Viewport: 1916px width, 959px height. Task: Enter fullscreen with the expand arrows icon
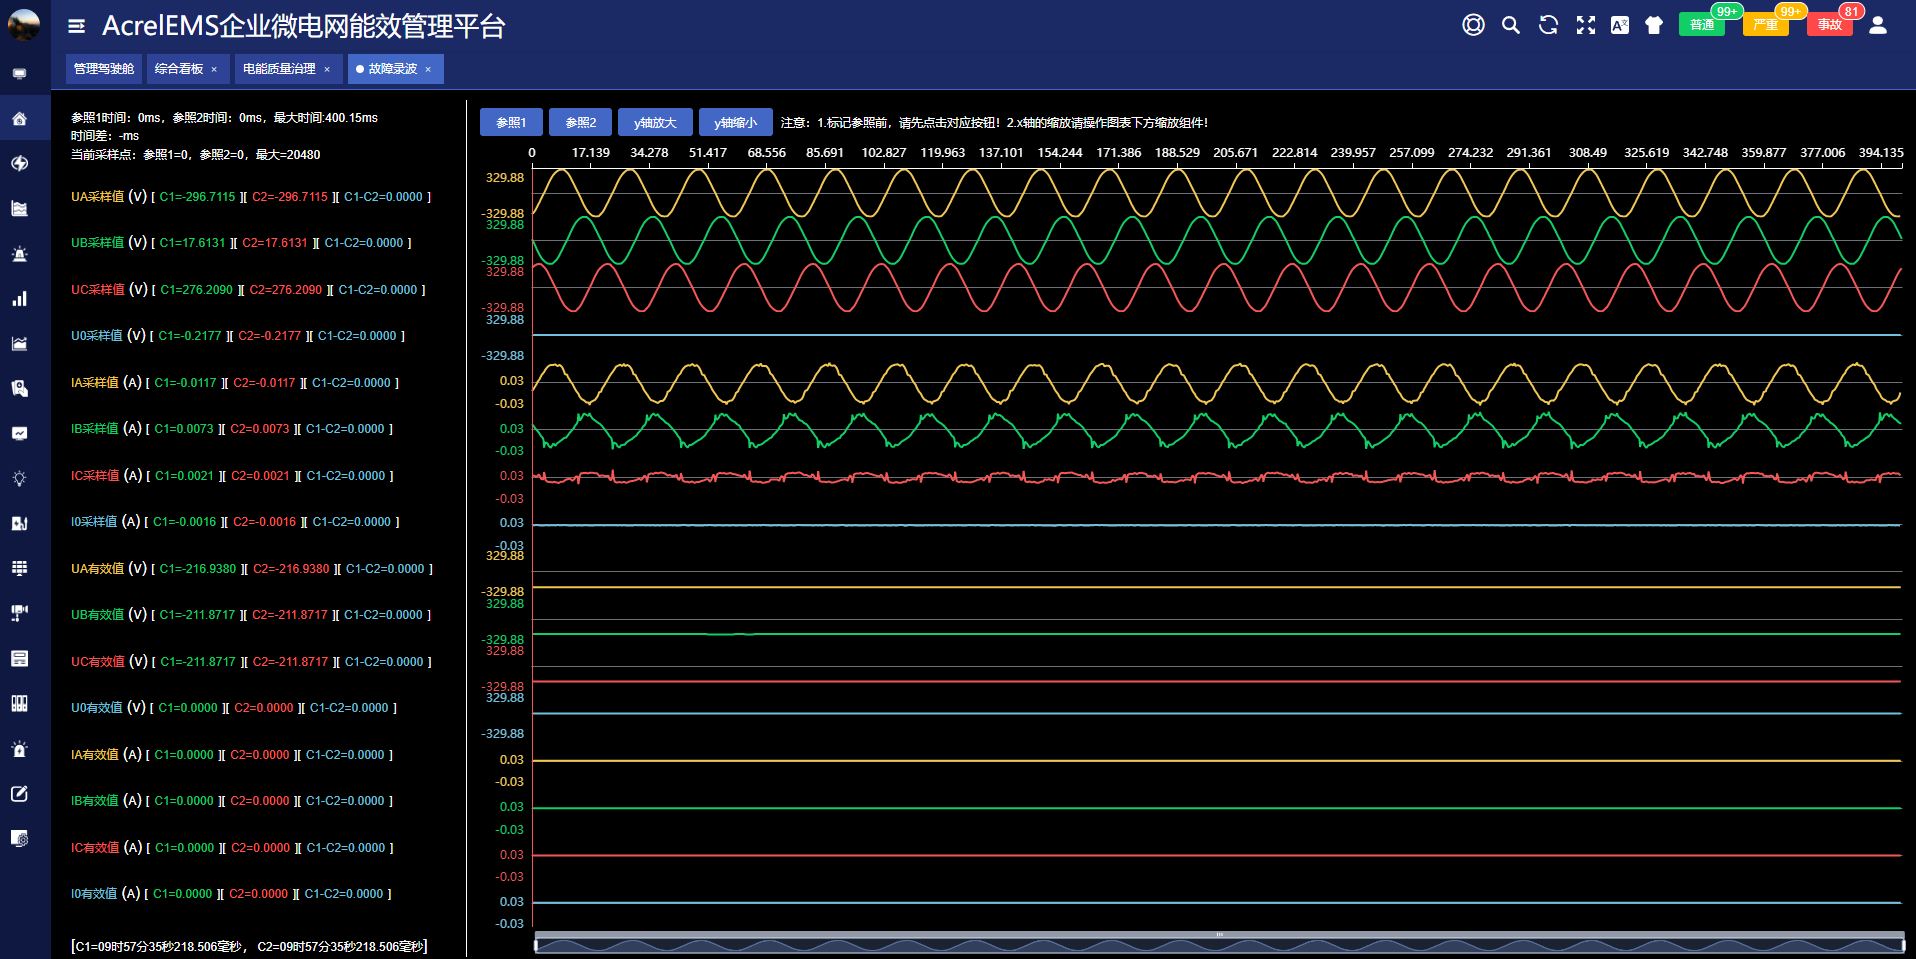[1585, 25]
